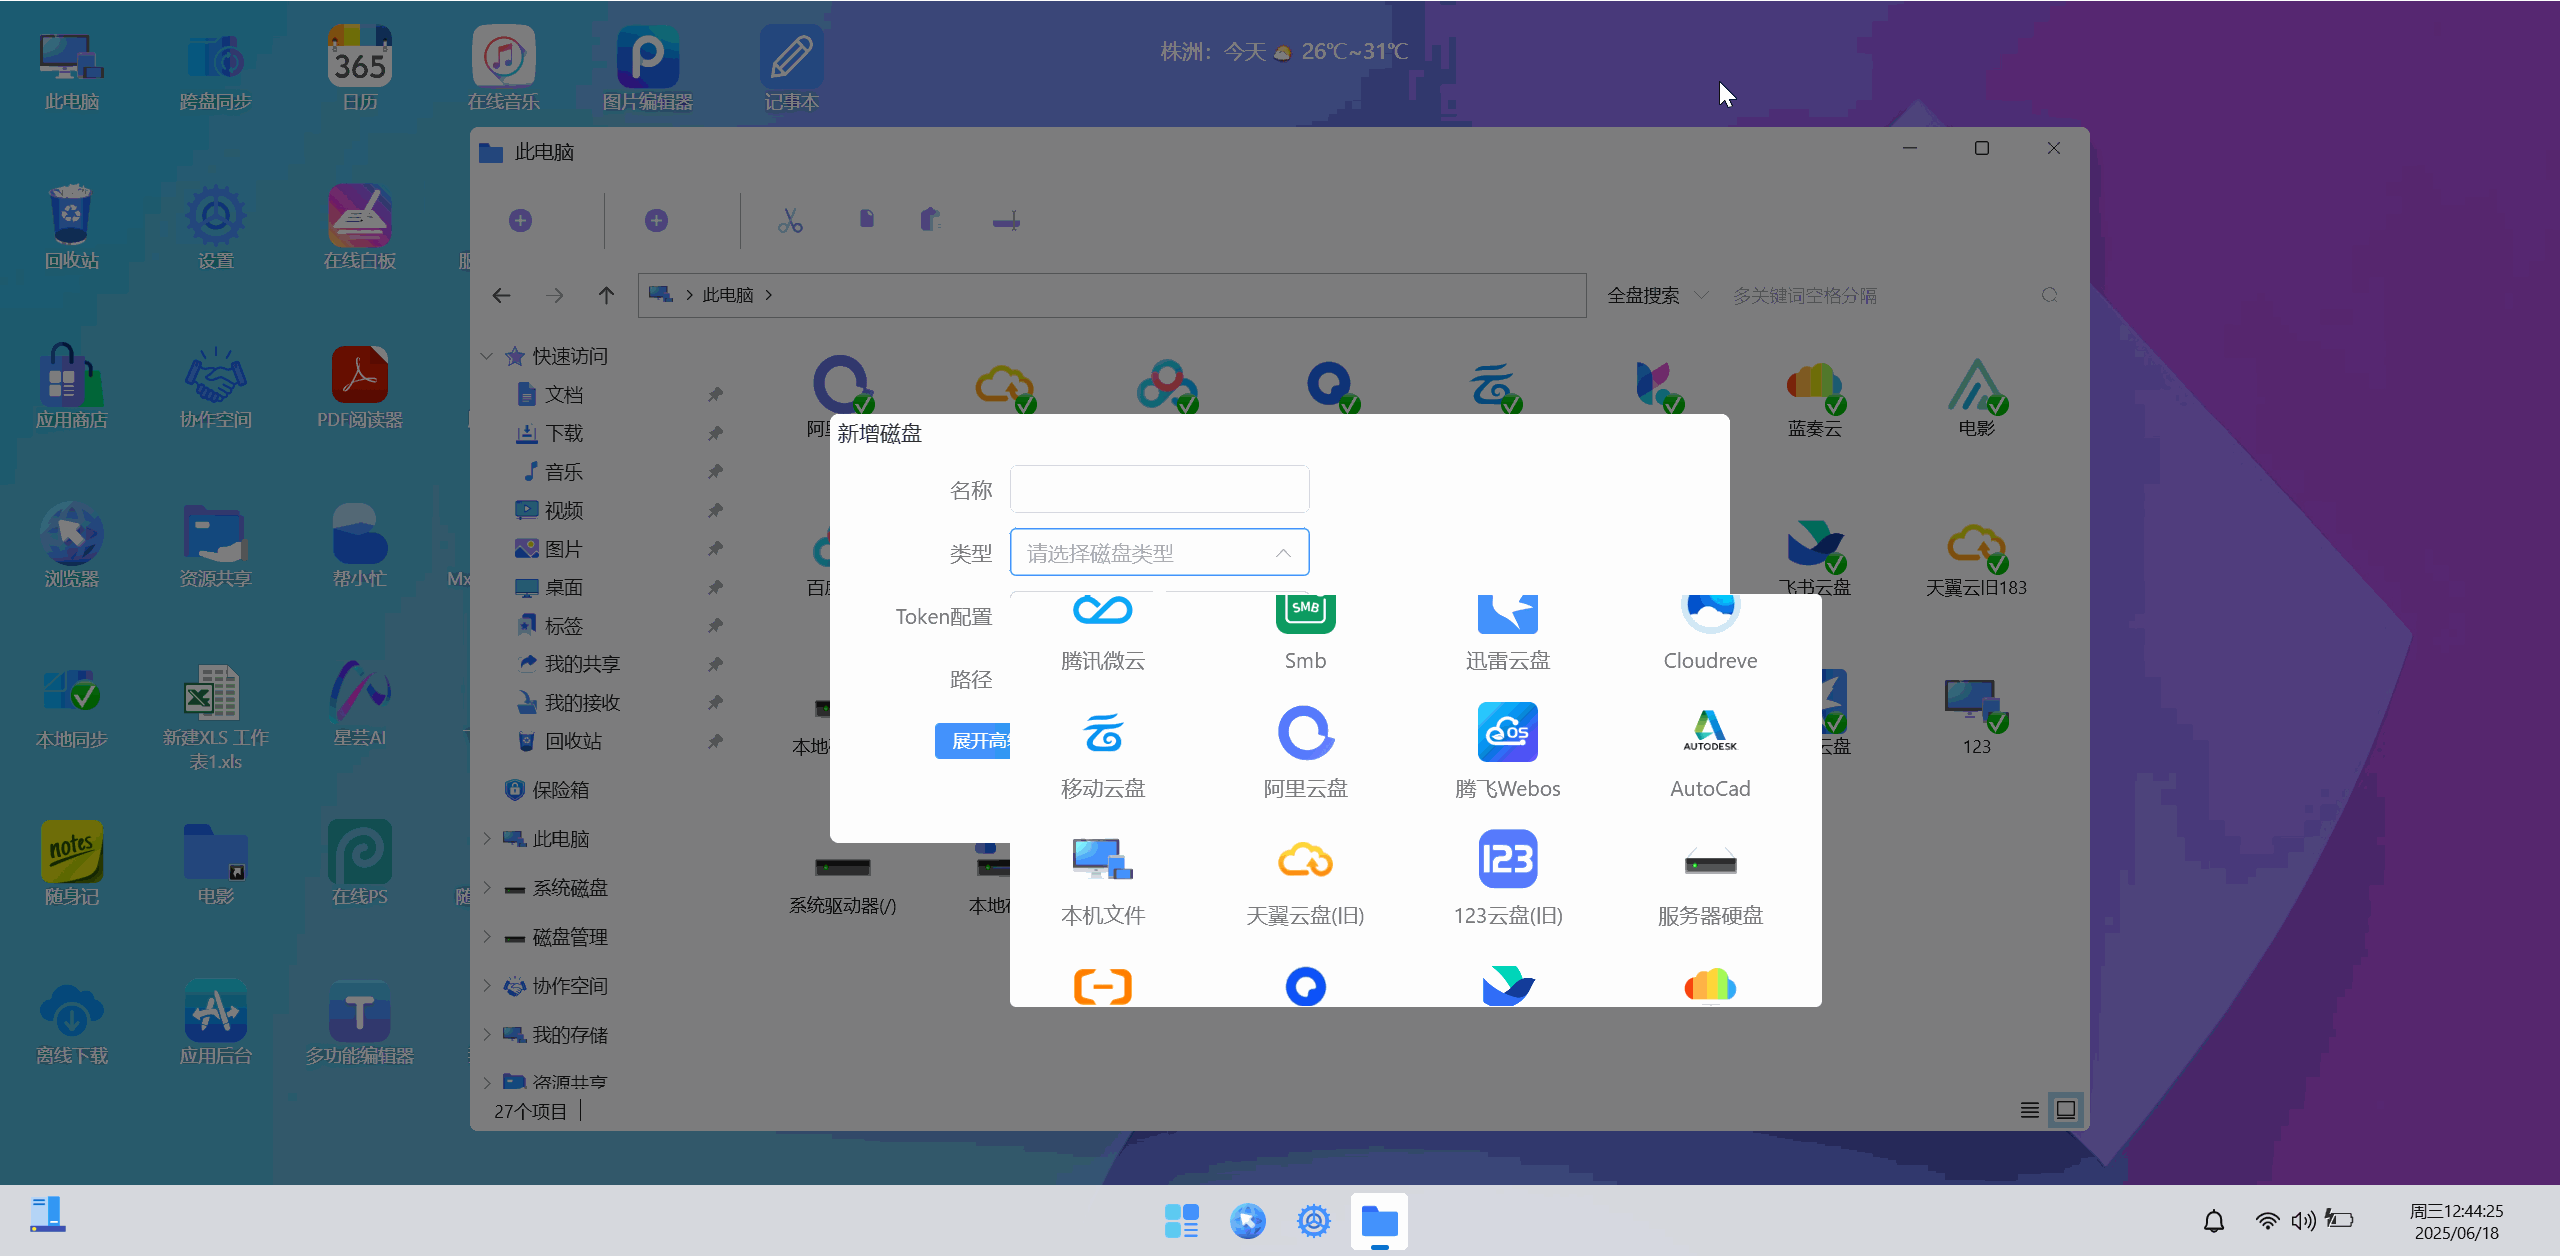Expand 我的存储 tree node
The width and height of the screenshot is (2560, 1256).
click(487, 1035)
